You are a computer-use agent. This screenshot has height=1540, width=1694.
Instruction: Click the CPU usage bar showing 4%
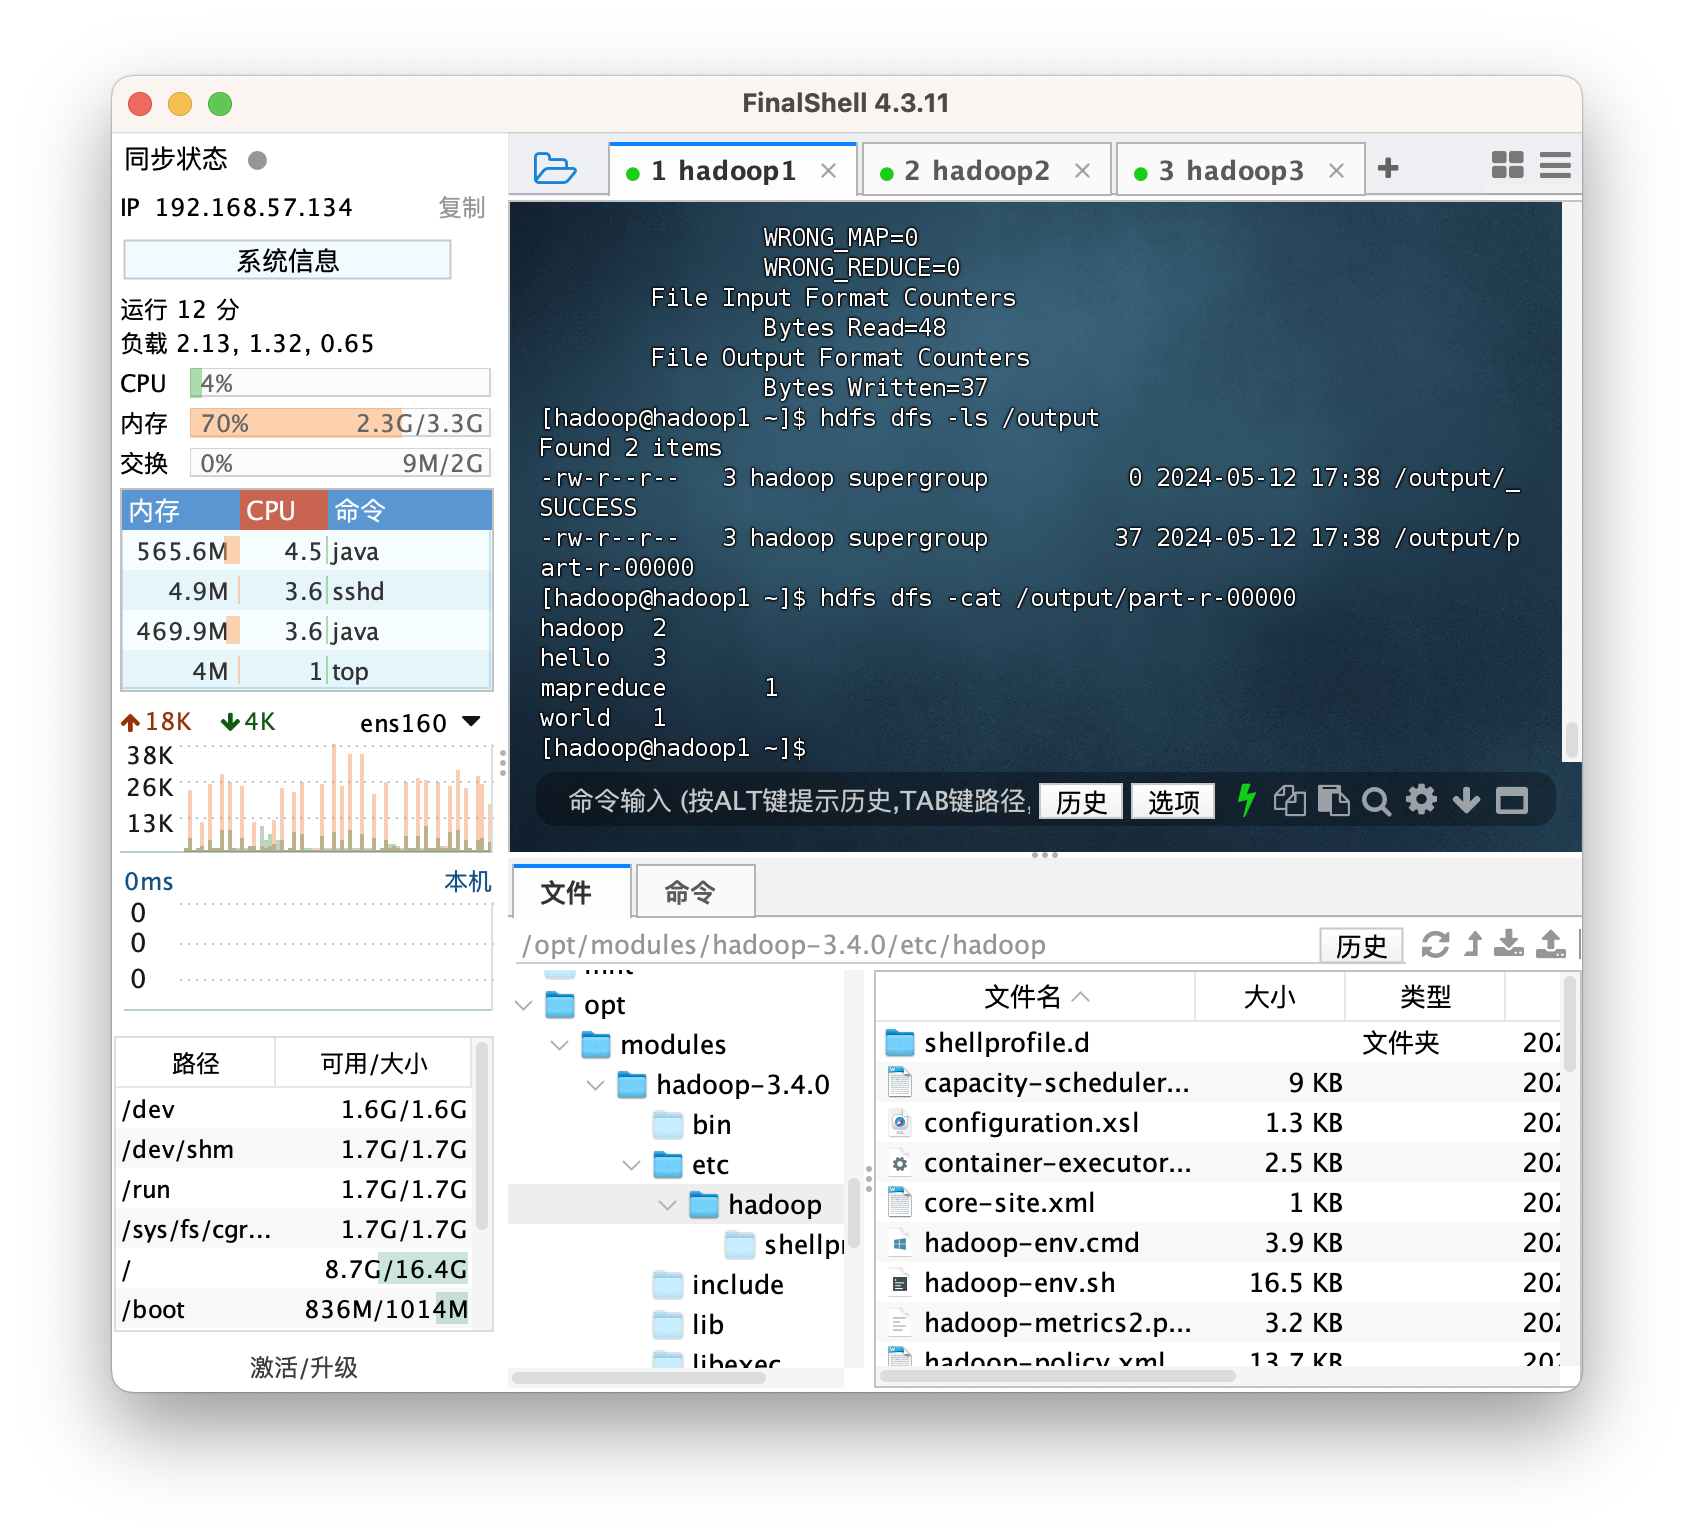(x=340, y=383)
